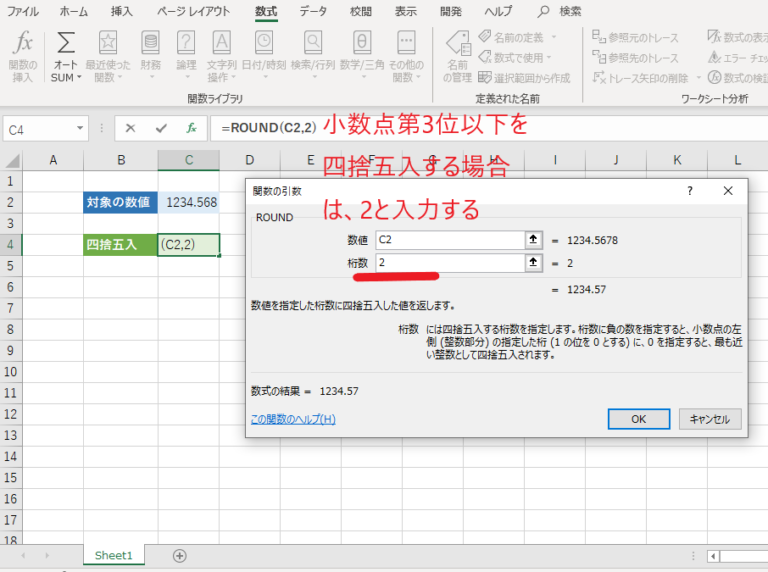Open the 表示 tab
Image resolution: width=768 pixels, height=572 pixels.
click(406, 11)
